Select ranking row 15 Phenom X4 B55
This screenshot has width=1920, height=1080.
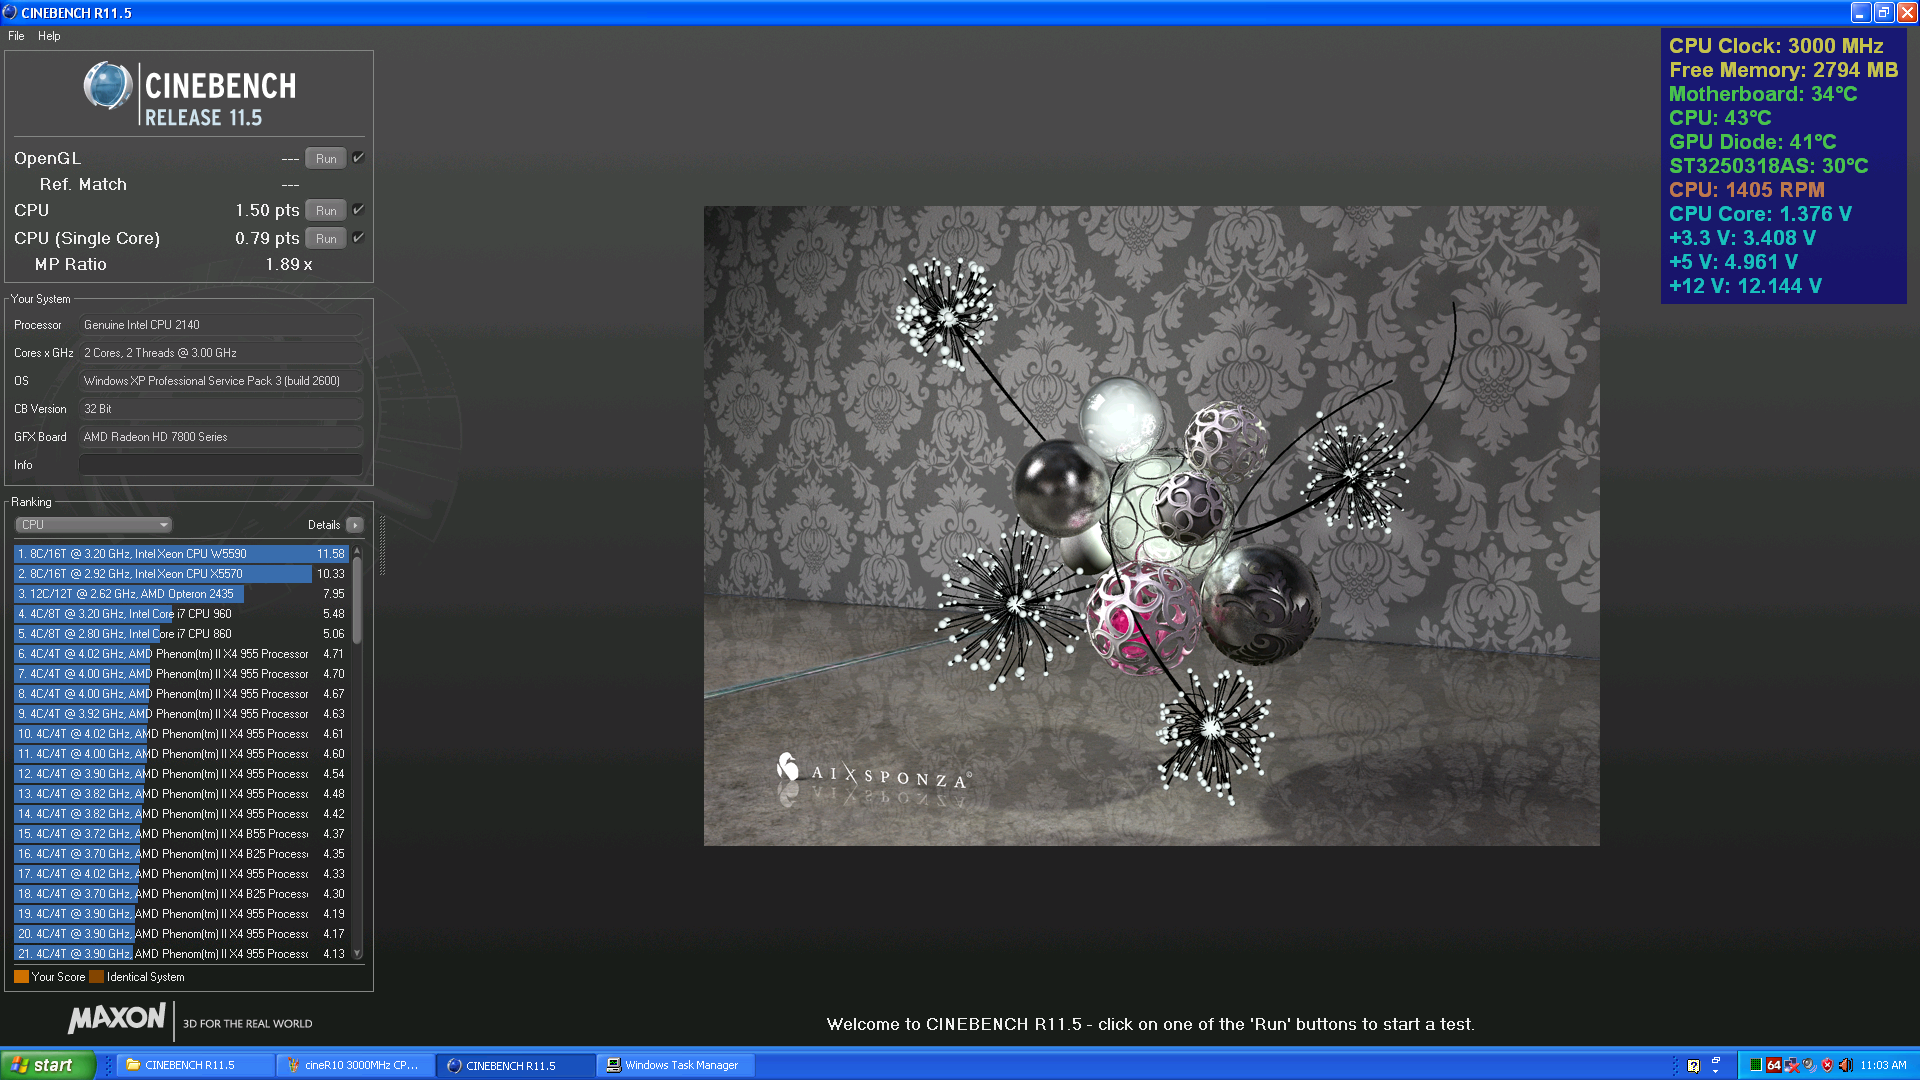[x=181, y=834]
